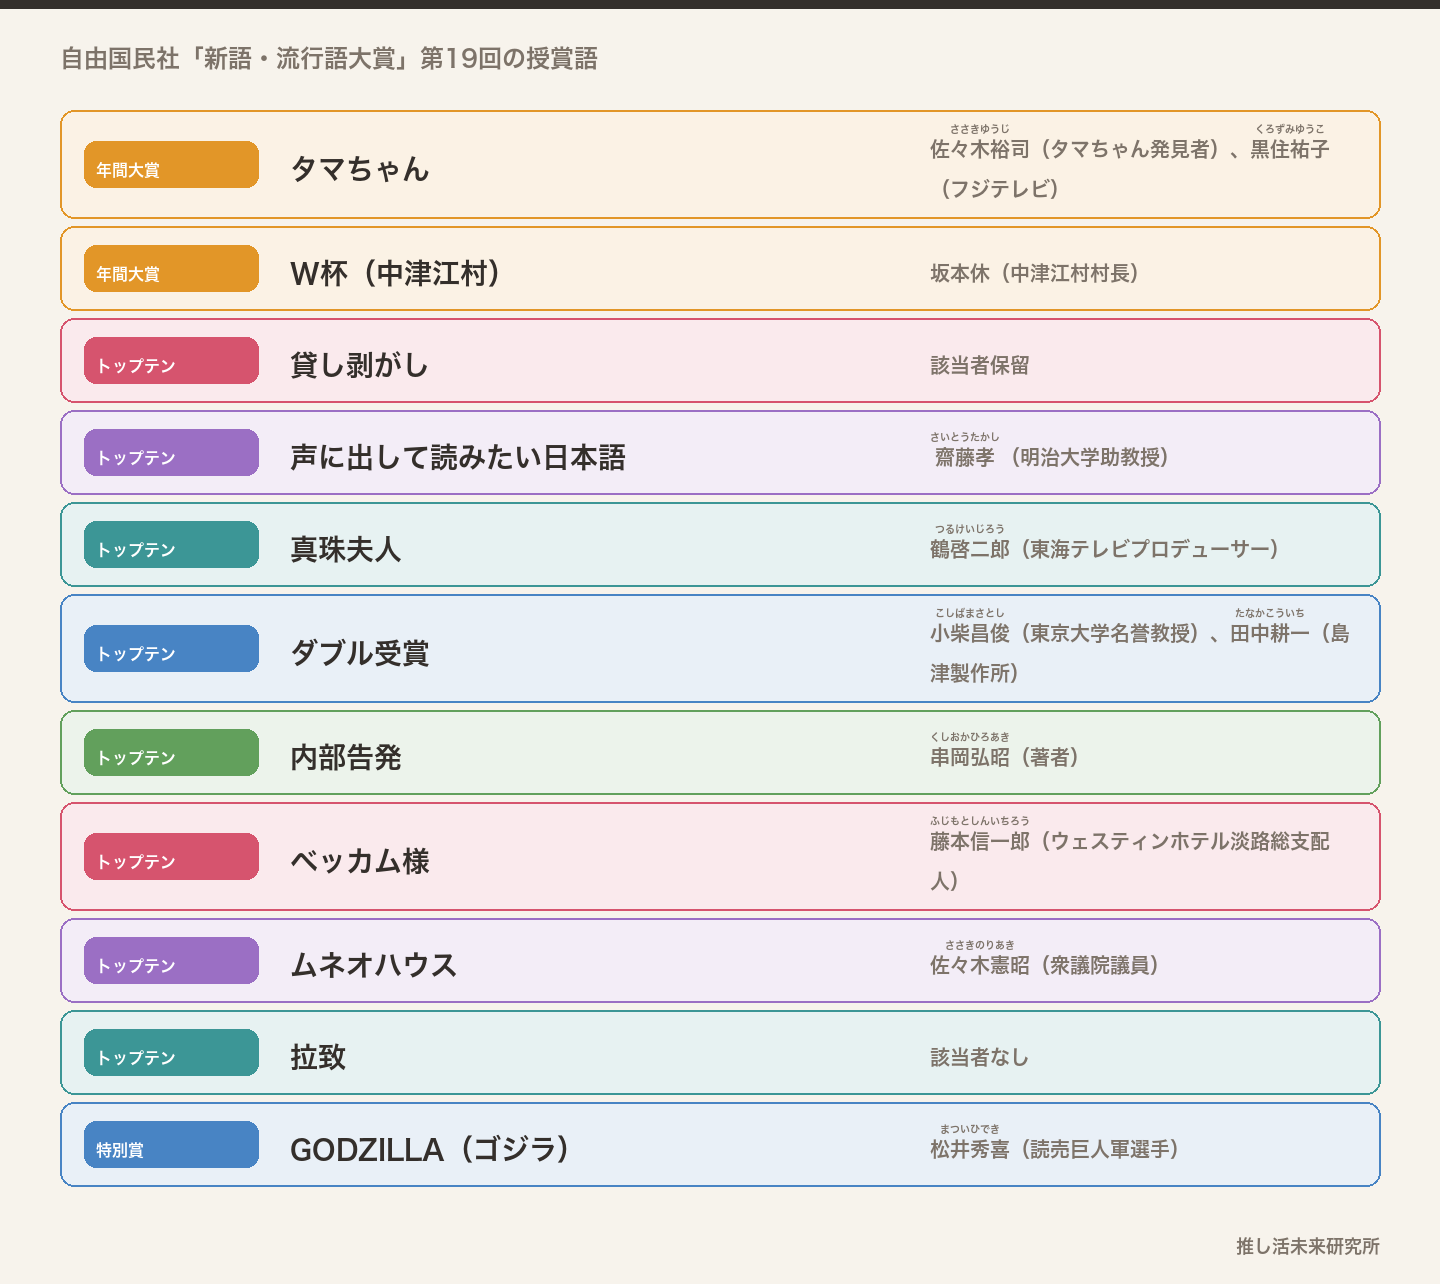The image size is (1440, 1284).
Task: Click the トップテン badge beside ベッカム様
Action: point(171,857)
